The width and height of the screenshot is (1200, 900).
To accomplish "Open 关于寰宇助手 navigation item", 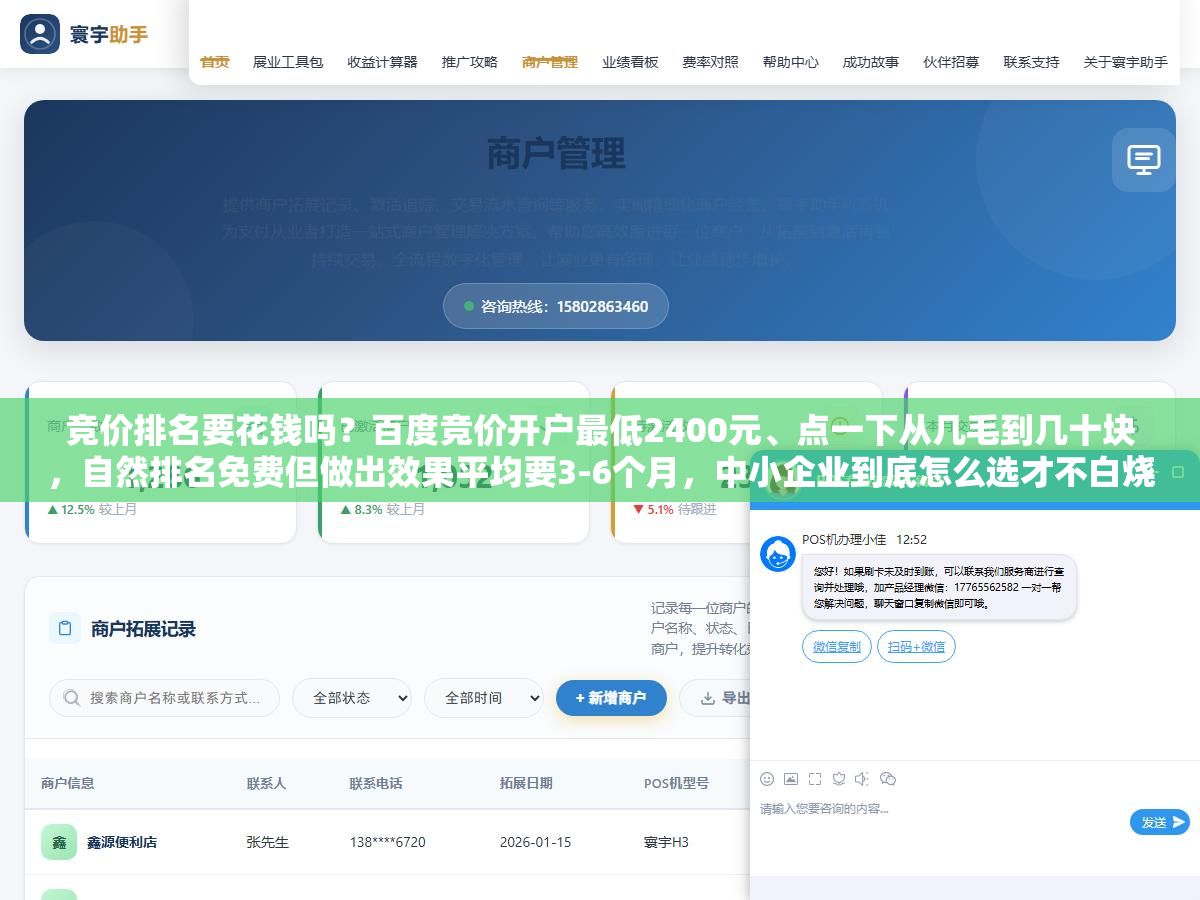I will point(1125,62).
